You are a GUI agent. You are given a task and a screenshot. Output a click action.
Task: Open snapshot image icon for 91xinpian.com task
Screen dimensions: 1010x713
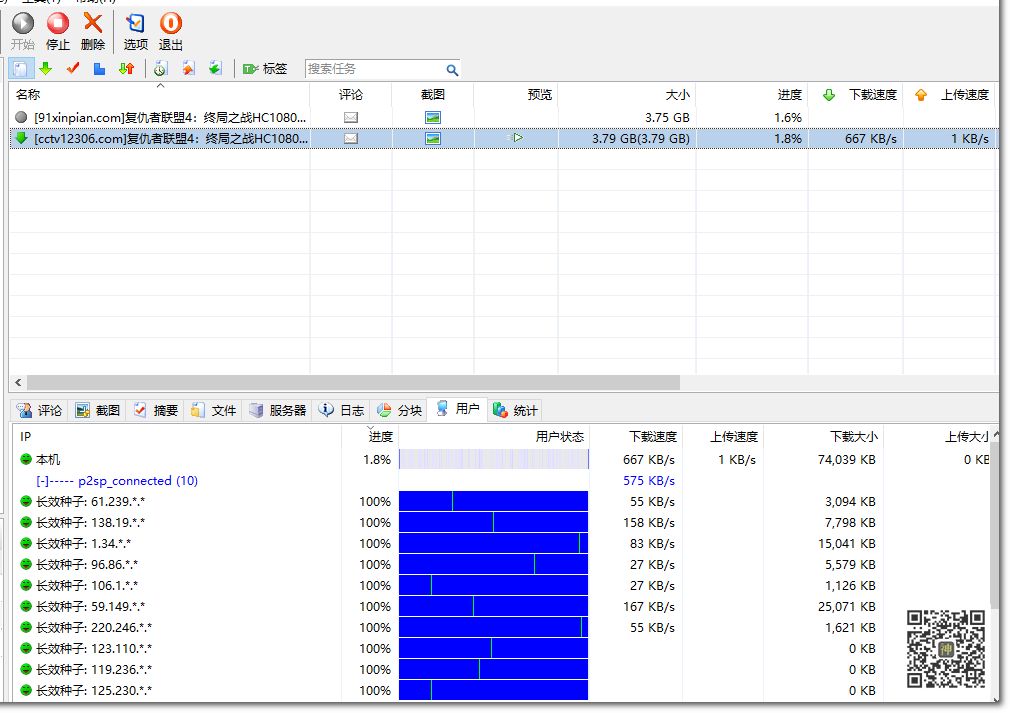pos(433,117)
